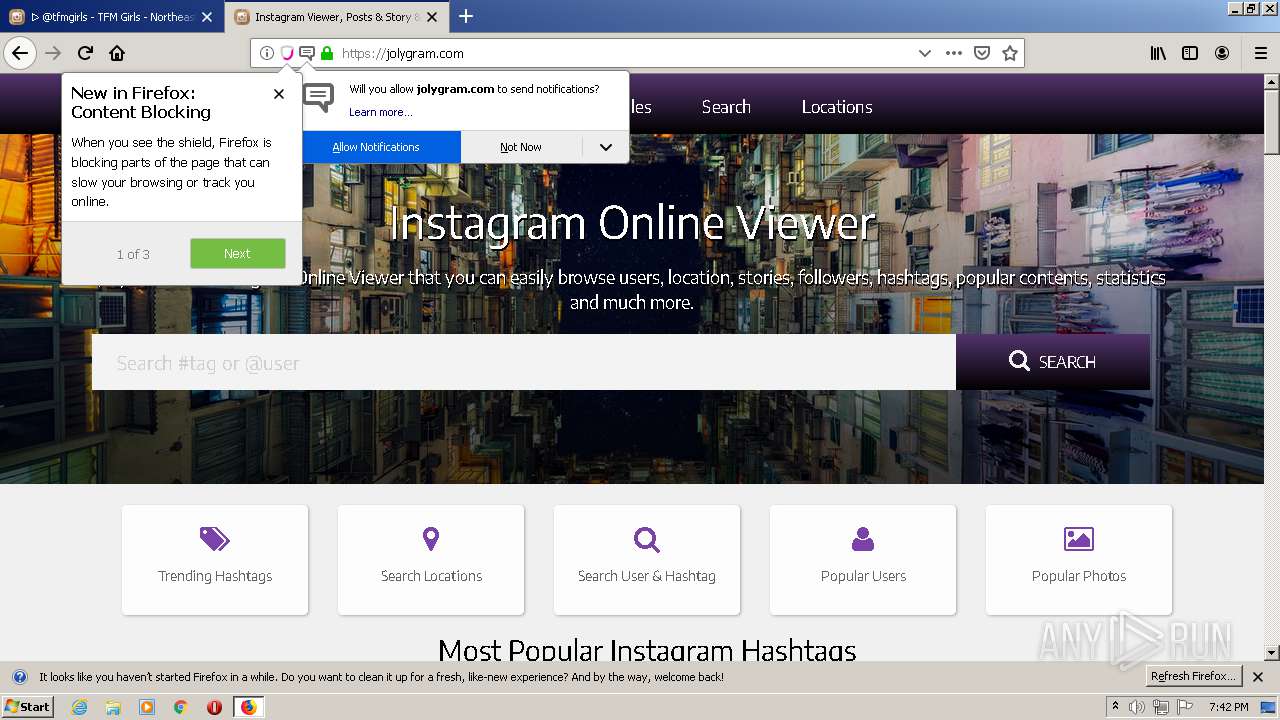
Task: Close the Instagram Viewer tab
Action: click(x=432, y=17)
